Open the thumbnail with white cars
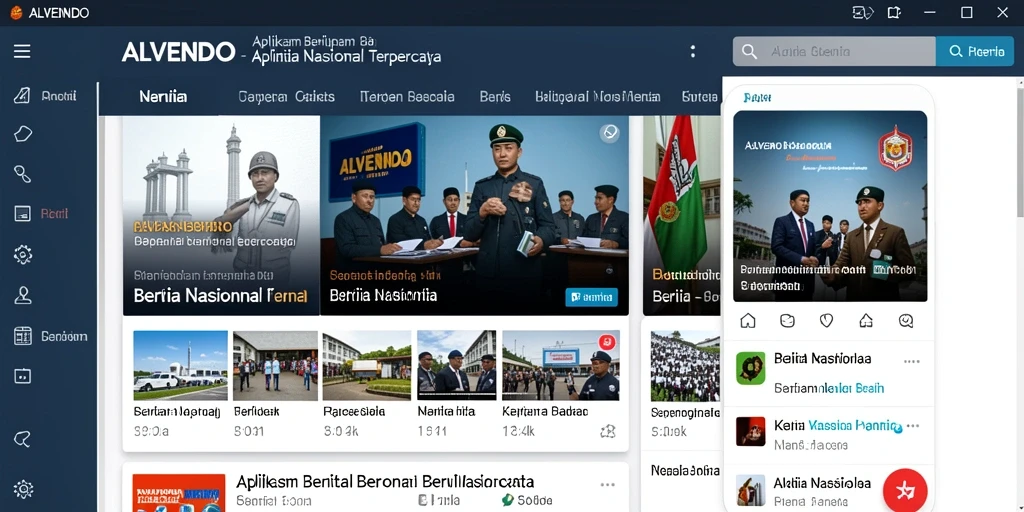The height and width of the screenshot is (512, 1024). [x=181, y=366]
